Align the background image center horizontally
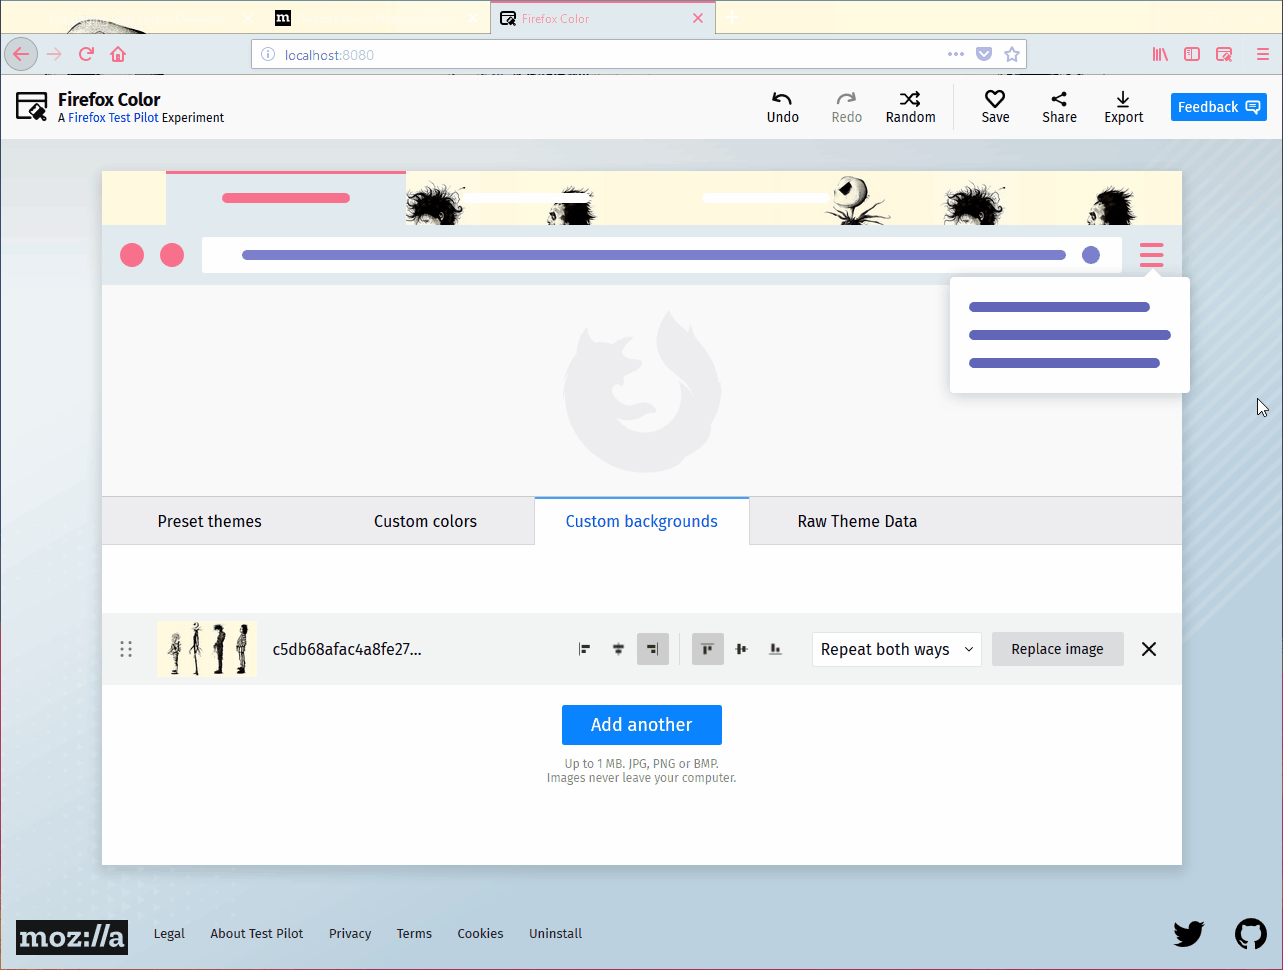The height and width of the screenshot is (970, 1283). (619, 649)
